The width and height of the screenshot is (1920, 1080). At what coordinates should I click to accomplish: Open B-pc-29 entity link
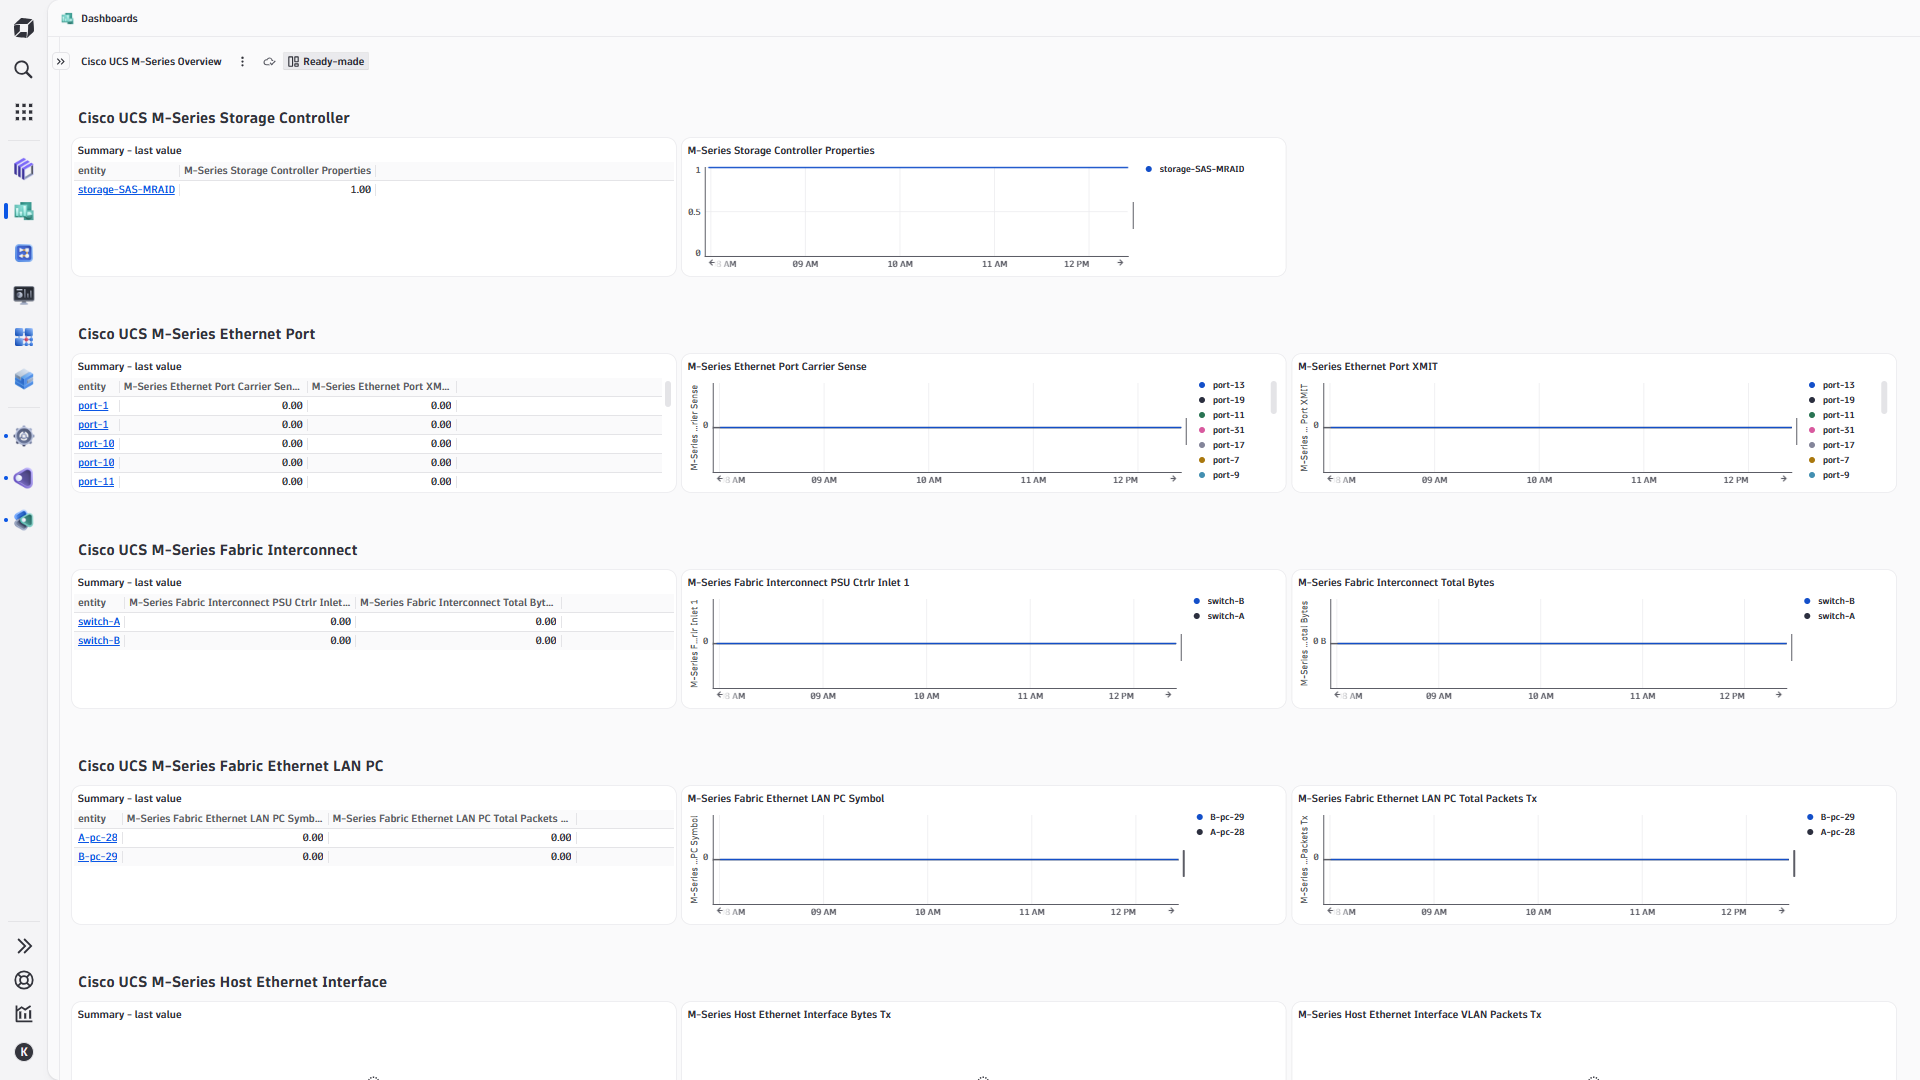point(98,857)
